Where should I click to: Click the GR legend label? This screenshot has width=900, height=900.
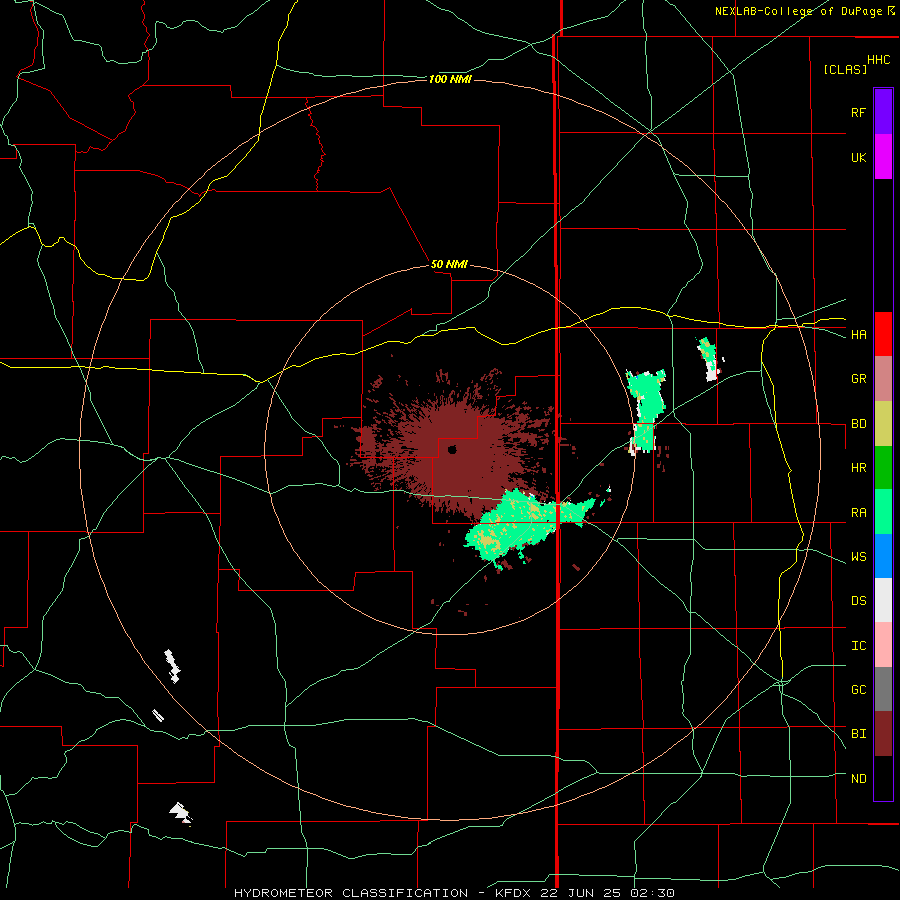click(x=858, y=379)
